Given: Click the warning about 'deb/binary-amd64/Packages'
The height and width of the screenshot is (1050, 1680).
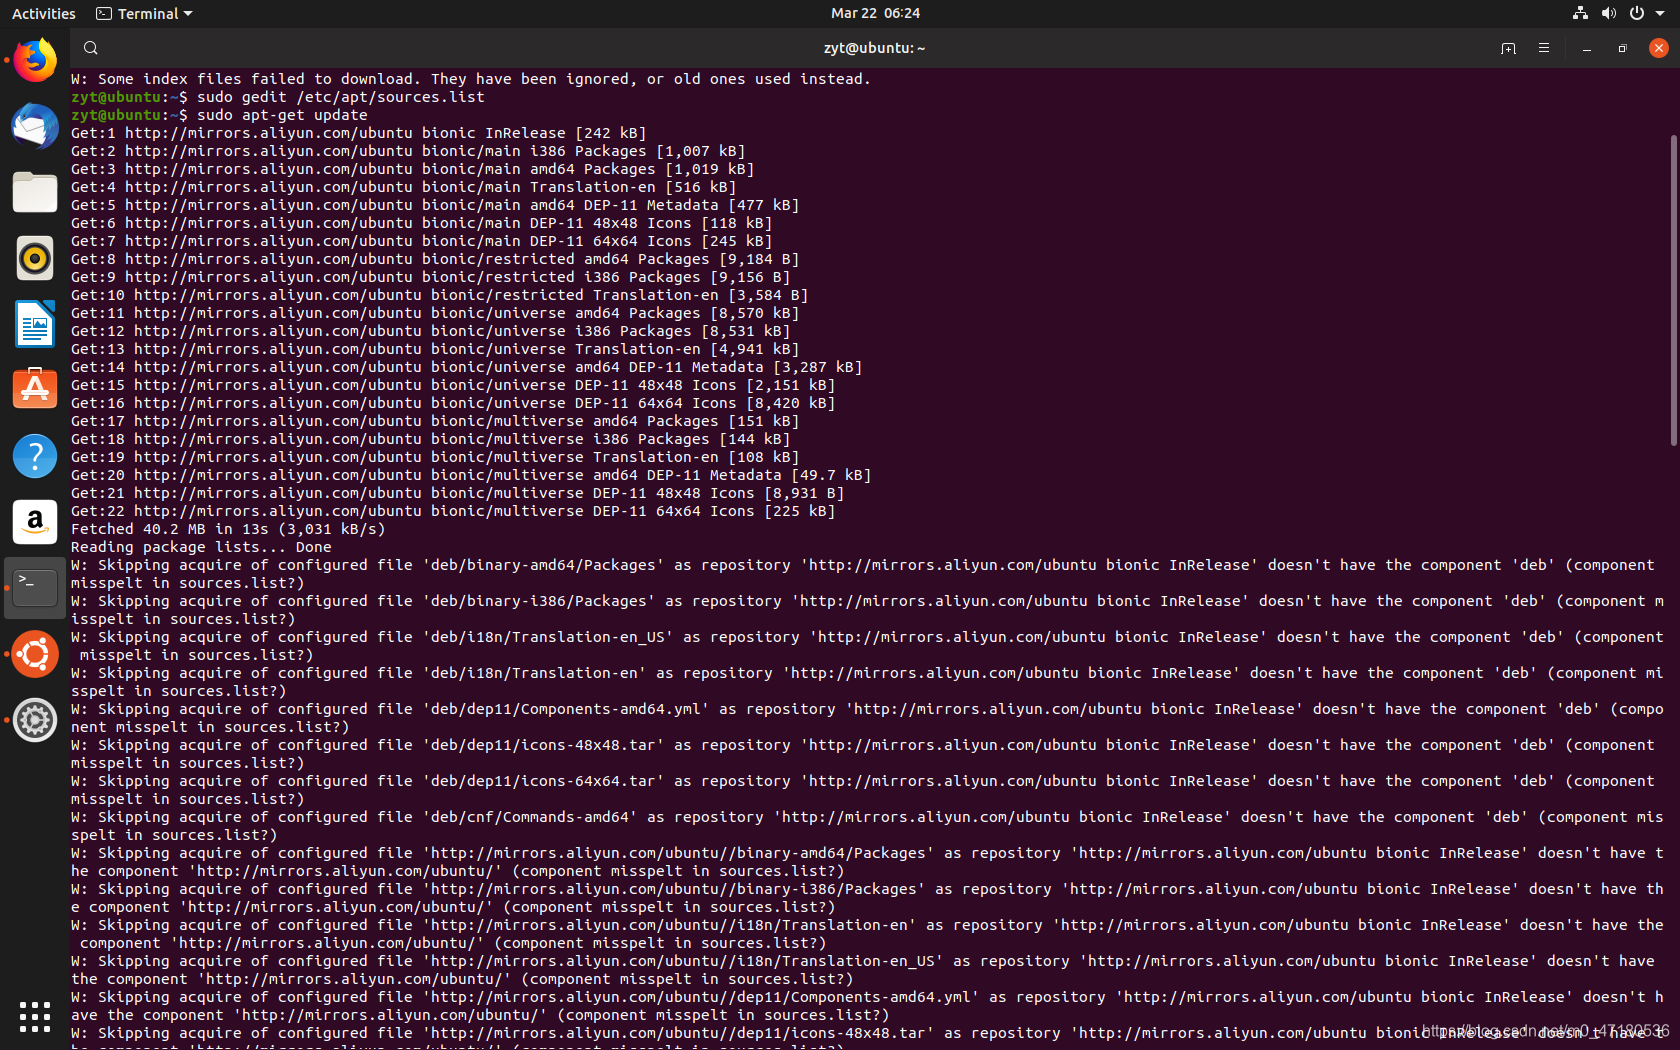Looking at the screenshot, I should coord(863,574).
